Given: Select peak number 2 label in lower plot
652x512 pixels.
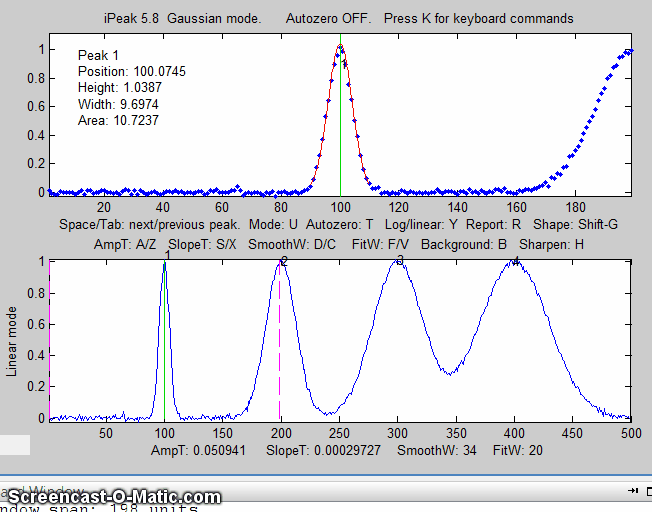Looking at the screenshot, I should click(x=284, y=261).
